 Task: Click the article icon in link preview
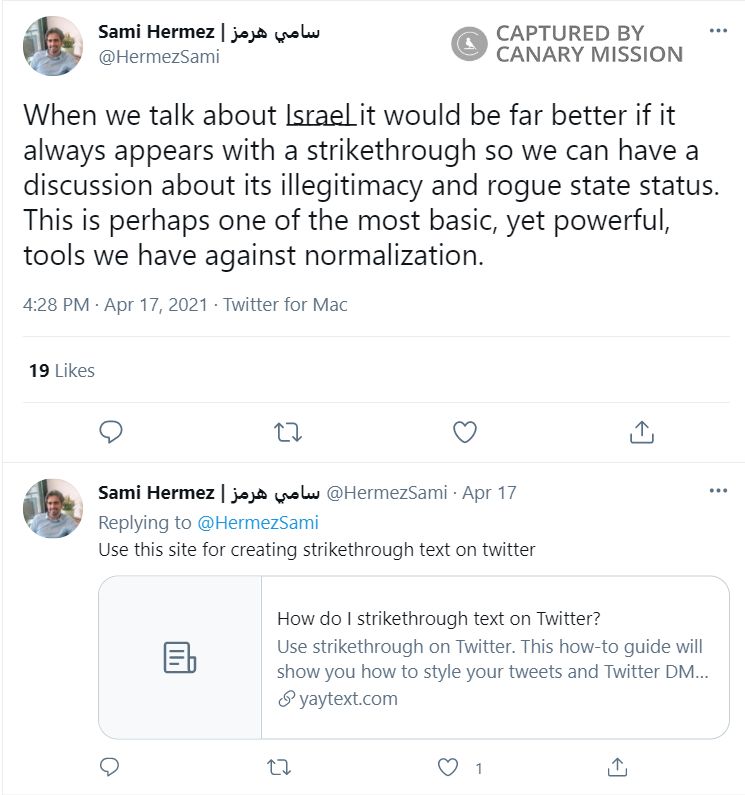tap(180, 657)
